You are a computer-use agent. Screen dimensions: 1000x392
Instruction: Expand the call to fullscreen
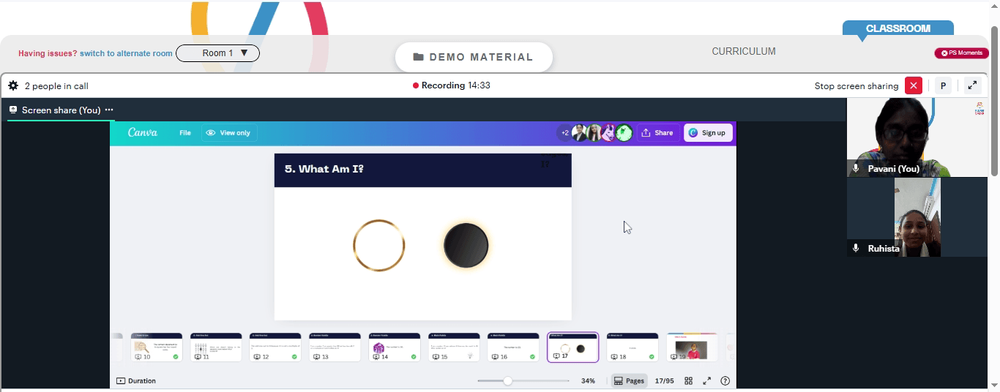tap(972, 85)
